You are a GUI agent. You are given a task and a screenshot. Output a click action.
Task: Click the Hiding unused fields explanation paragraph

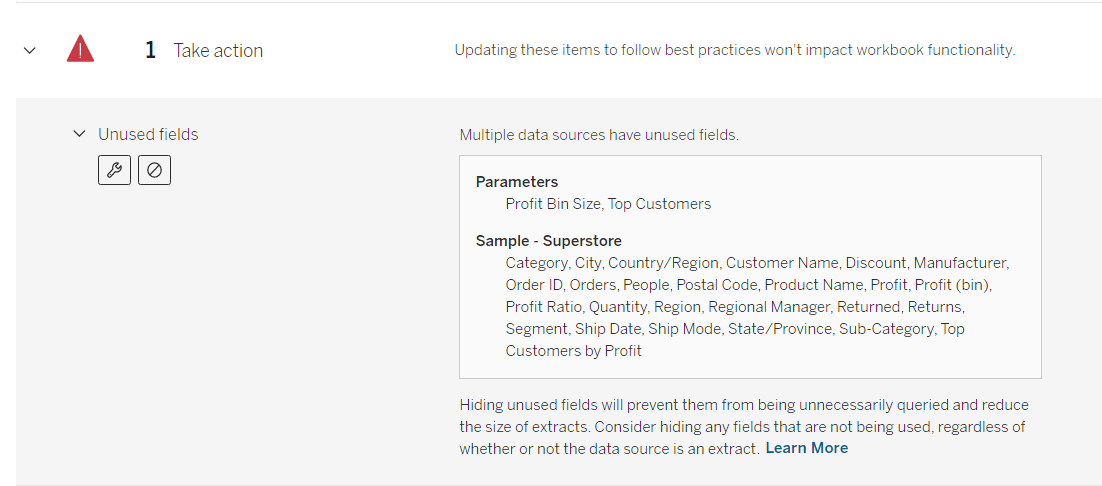[744, 426]
